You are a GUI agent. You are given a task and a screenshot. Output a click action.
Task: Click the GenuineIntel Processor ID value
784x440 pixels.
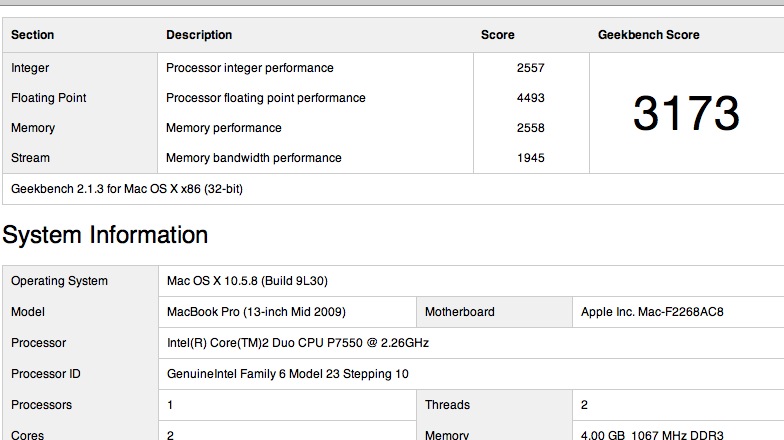[x=288, y=374]
